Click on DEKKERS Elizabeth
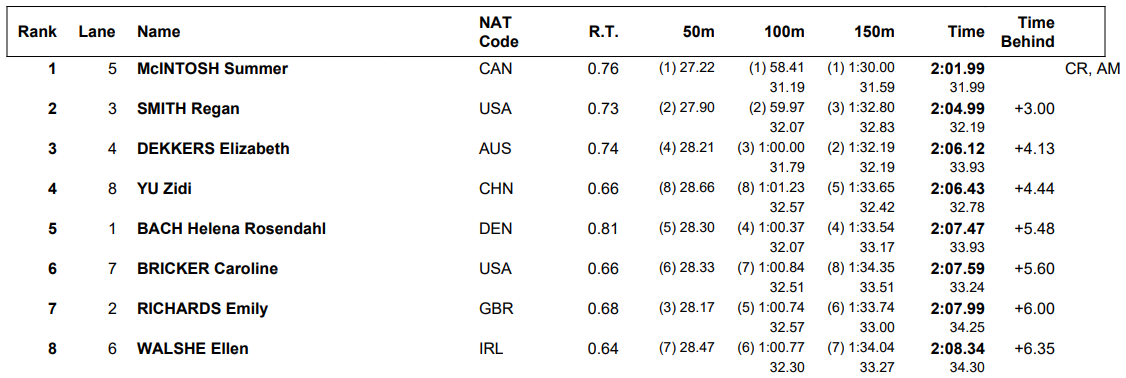The height and width of the screenshot is (378, 1126). click(213, 149)
